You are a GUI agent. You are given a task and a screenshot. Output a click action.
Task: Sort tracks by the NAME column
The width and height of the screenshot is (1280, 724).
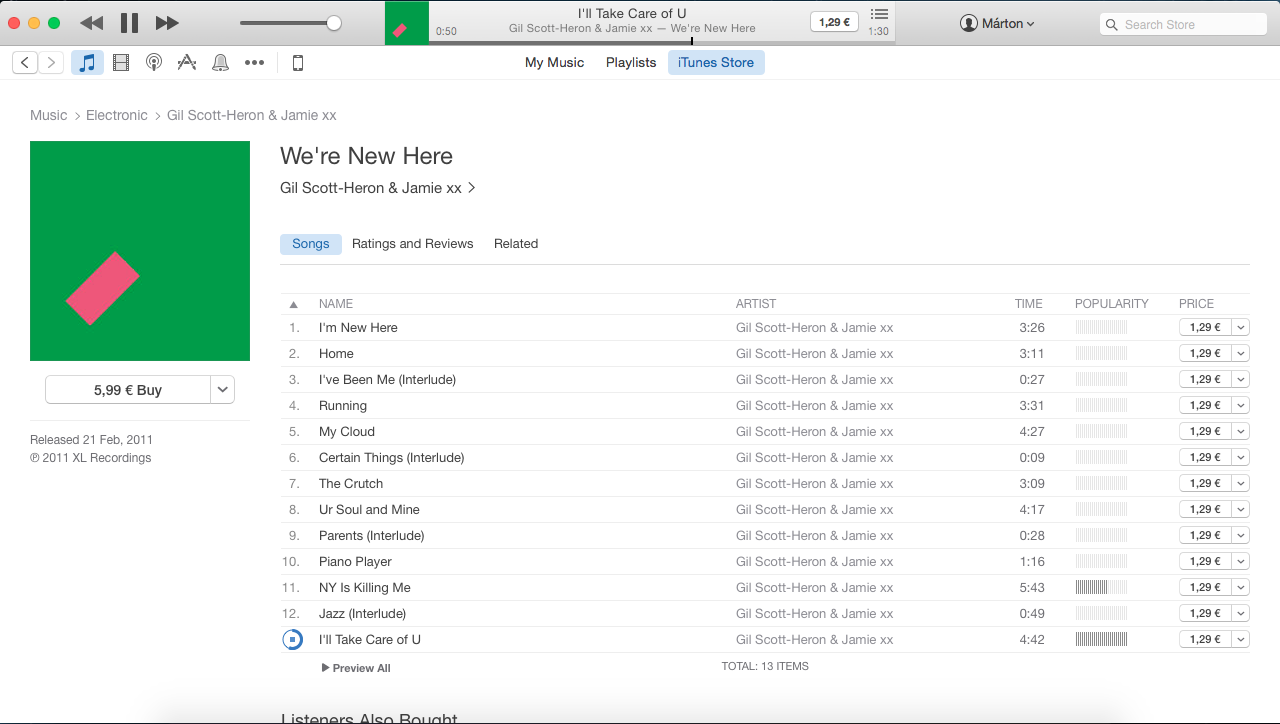pyautogui.click(x=336, y=304)
